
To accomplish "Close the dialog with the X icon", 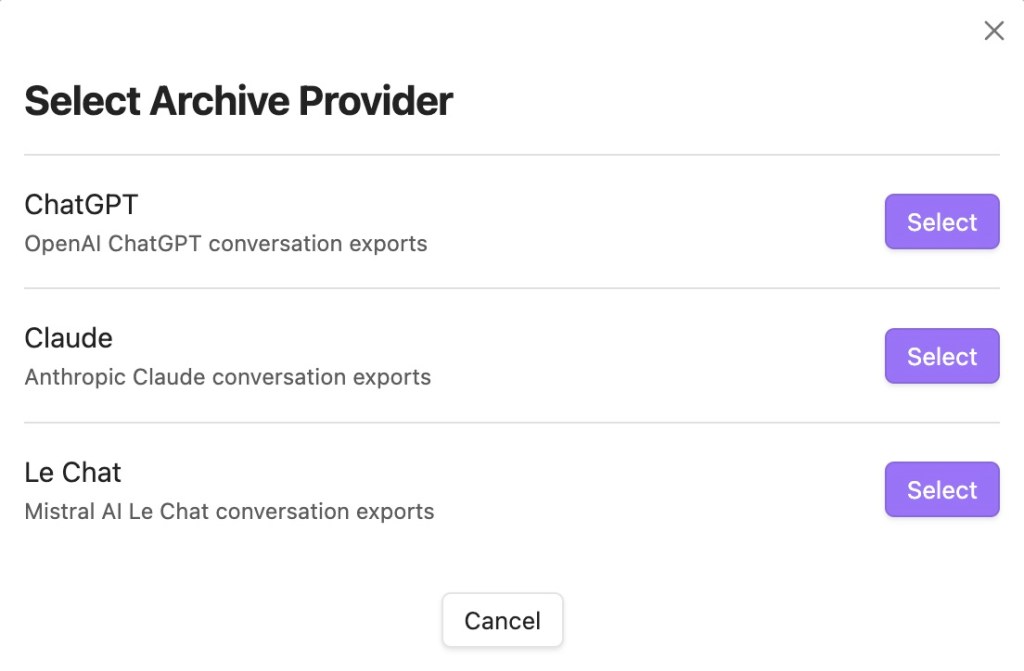I will (x=993, y=31).
